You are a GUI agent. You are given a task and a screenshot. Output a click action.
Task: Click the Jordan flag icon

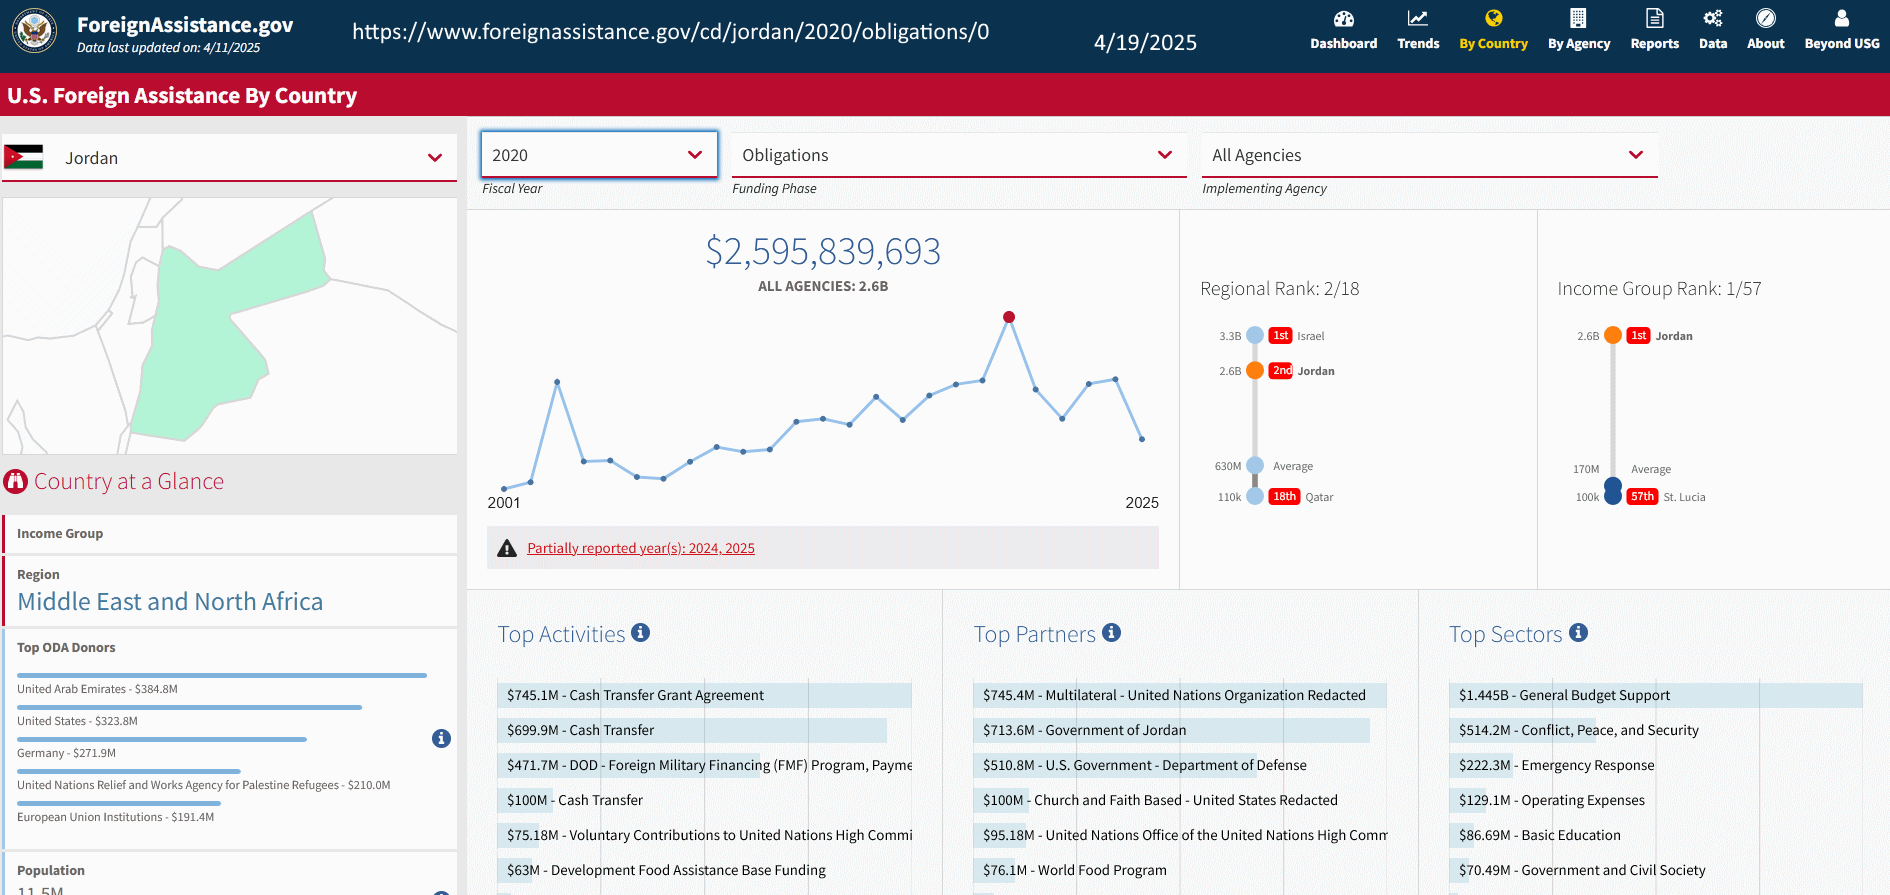coord(23,157)
